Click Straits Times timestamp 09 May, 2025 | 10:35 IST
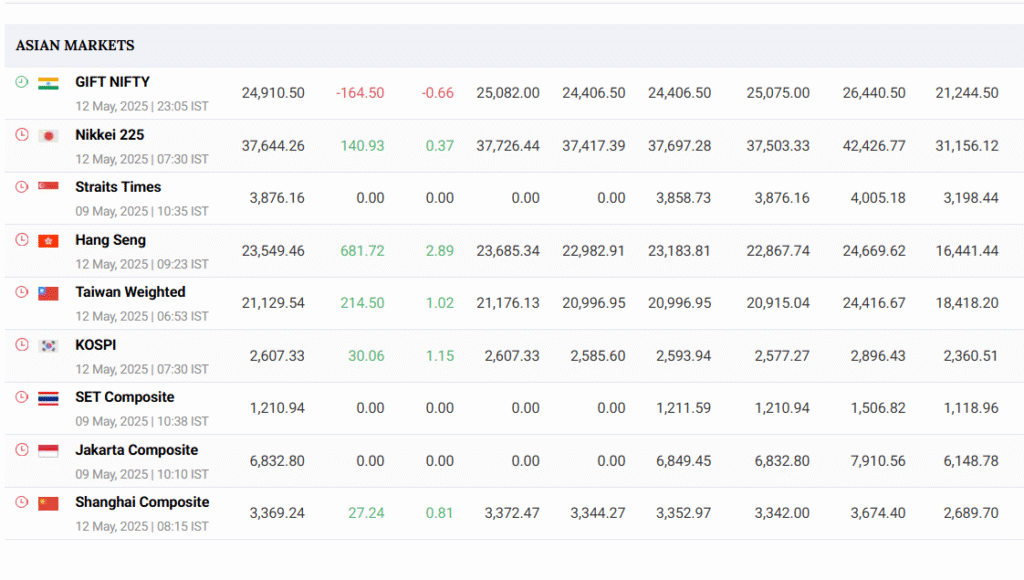The width and height of the screenshot is (1024, 580). (x=142, y=212)
